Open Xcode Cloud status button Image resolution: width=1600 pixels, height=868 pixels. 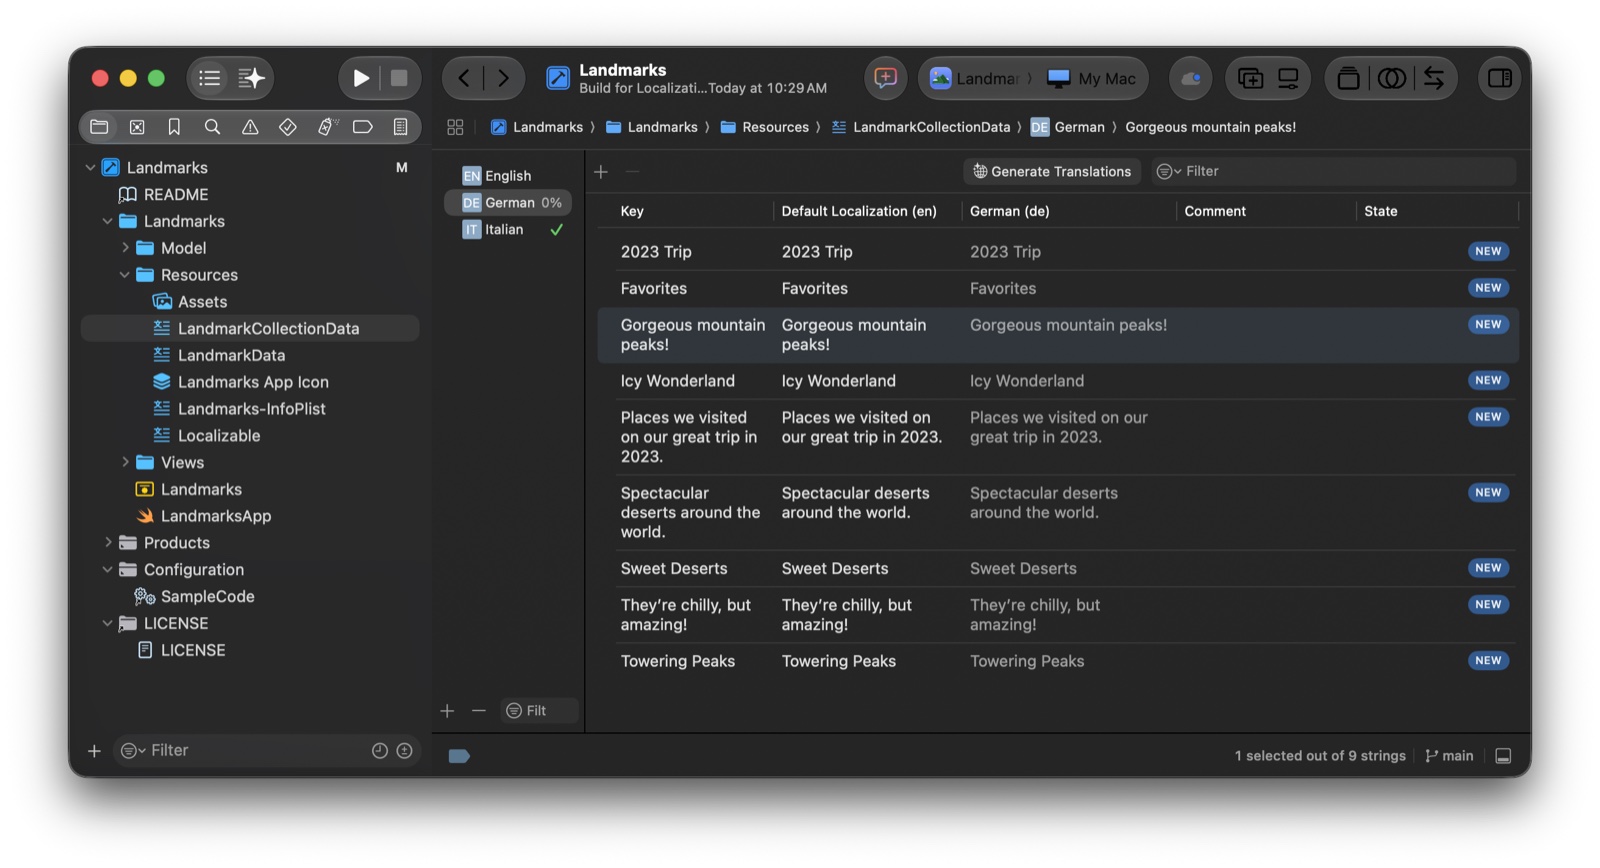tap(1190, 78)
